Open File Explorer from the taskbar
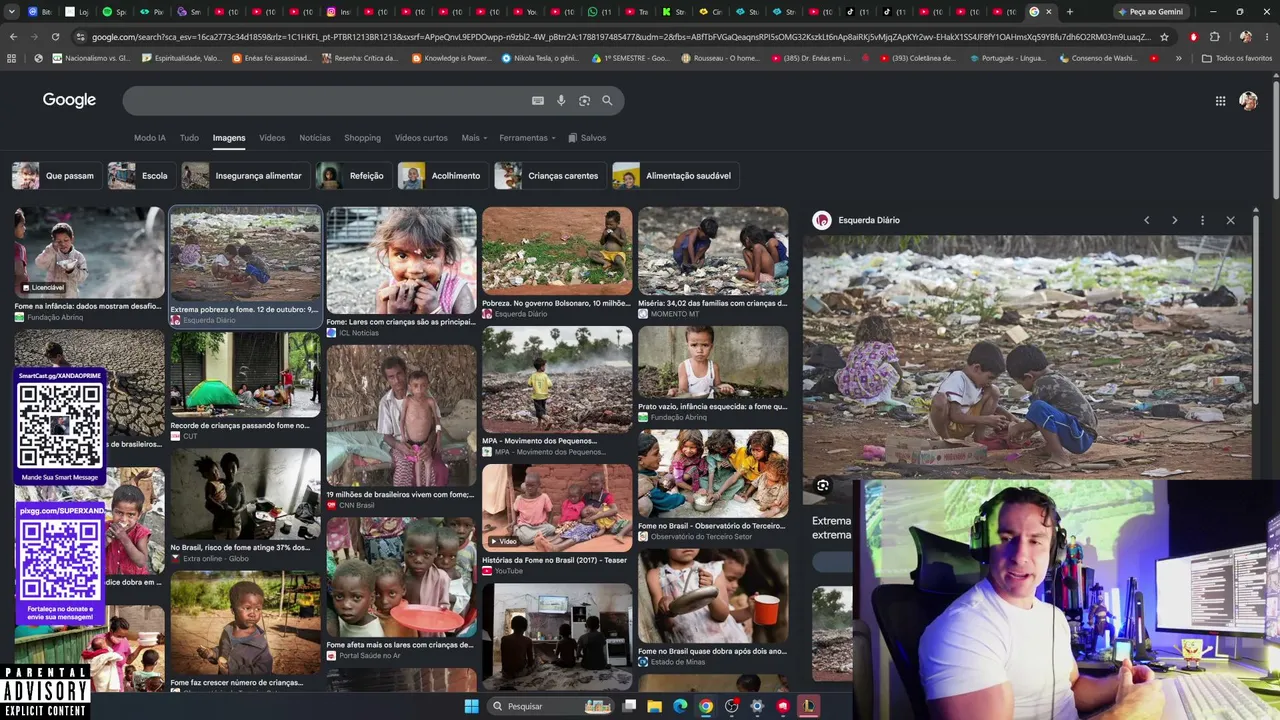Image resolution: width=1280 pixels, height=720 pixels. (x=655, y=706)
